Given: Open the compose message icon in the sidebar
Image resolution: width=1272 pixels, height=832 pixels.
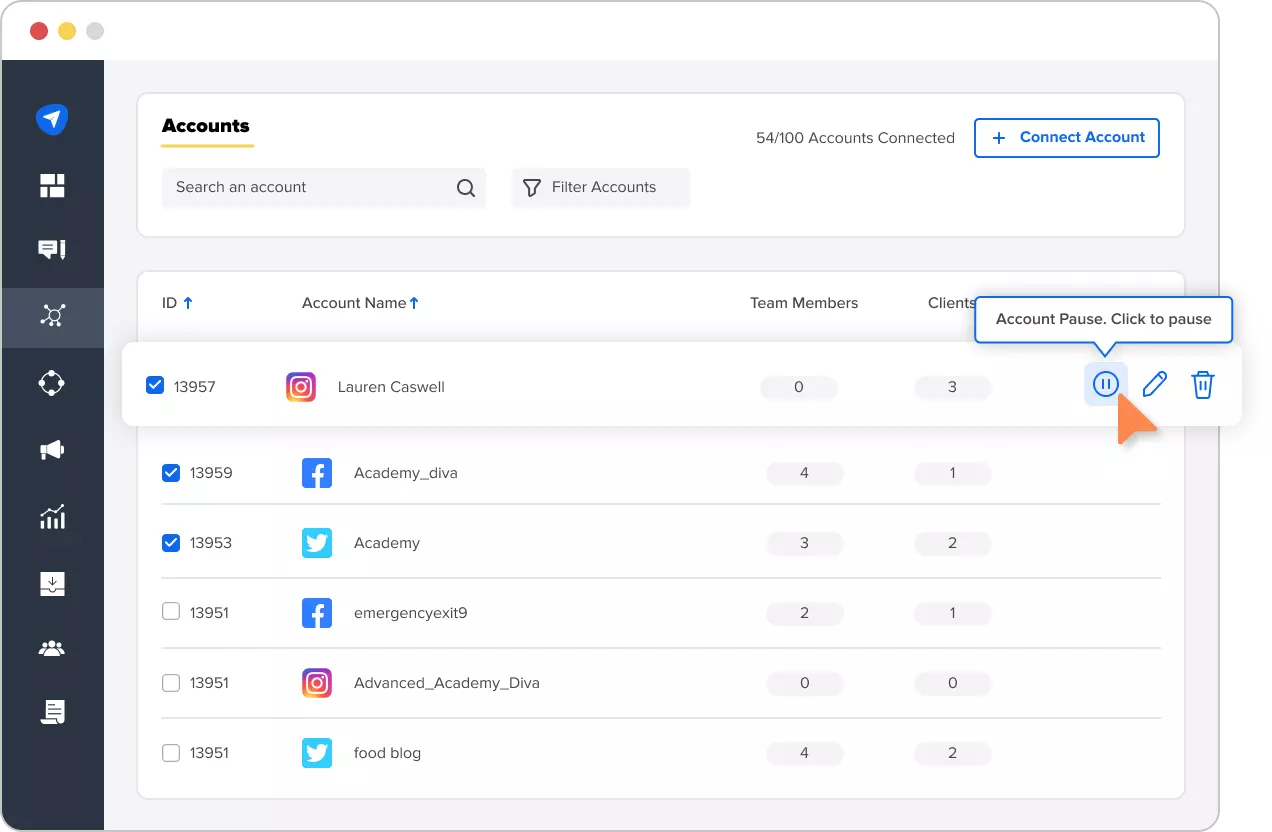Looking at the screenshot, I should [x=52, y=250].
